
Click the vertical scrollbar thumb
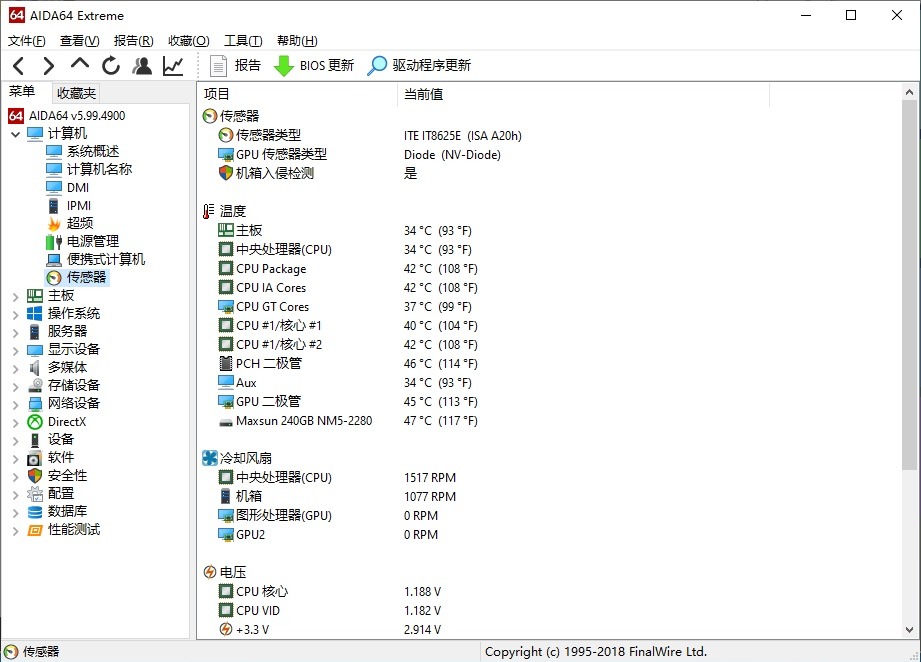point(909,285)
